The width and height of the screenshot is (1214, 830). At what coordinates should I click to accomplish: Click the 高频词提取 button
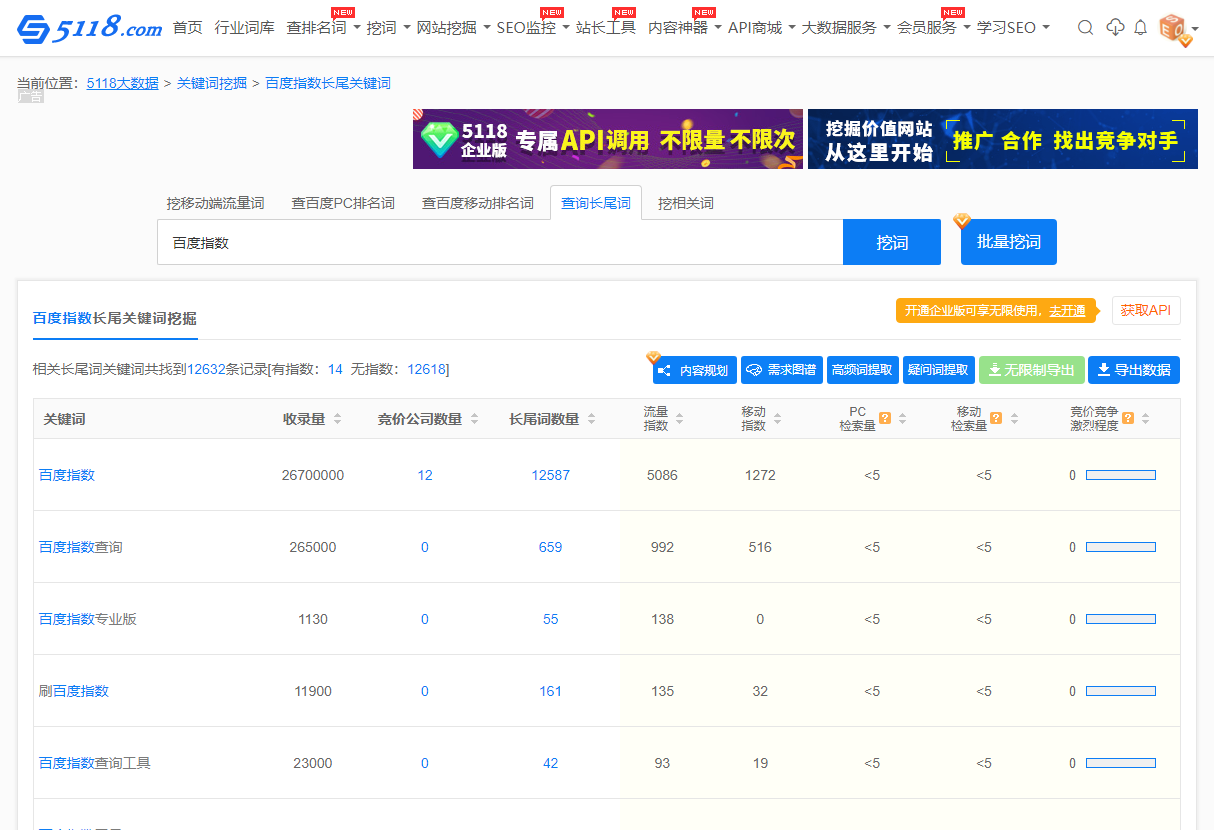tap(862, 370)
